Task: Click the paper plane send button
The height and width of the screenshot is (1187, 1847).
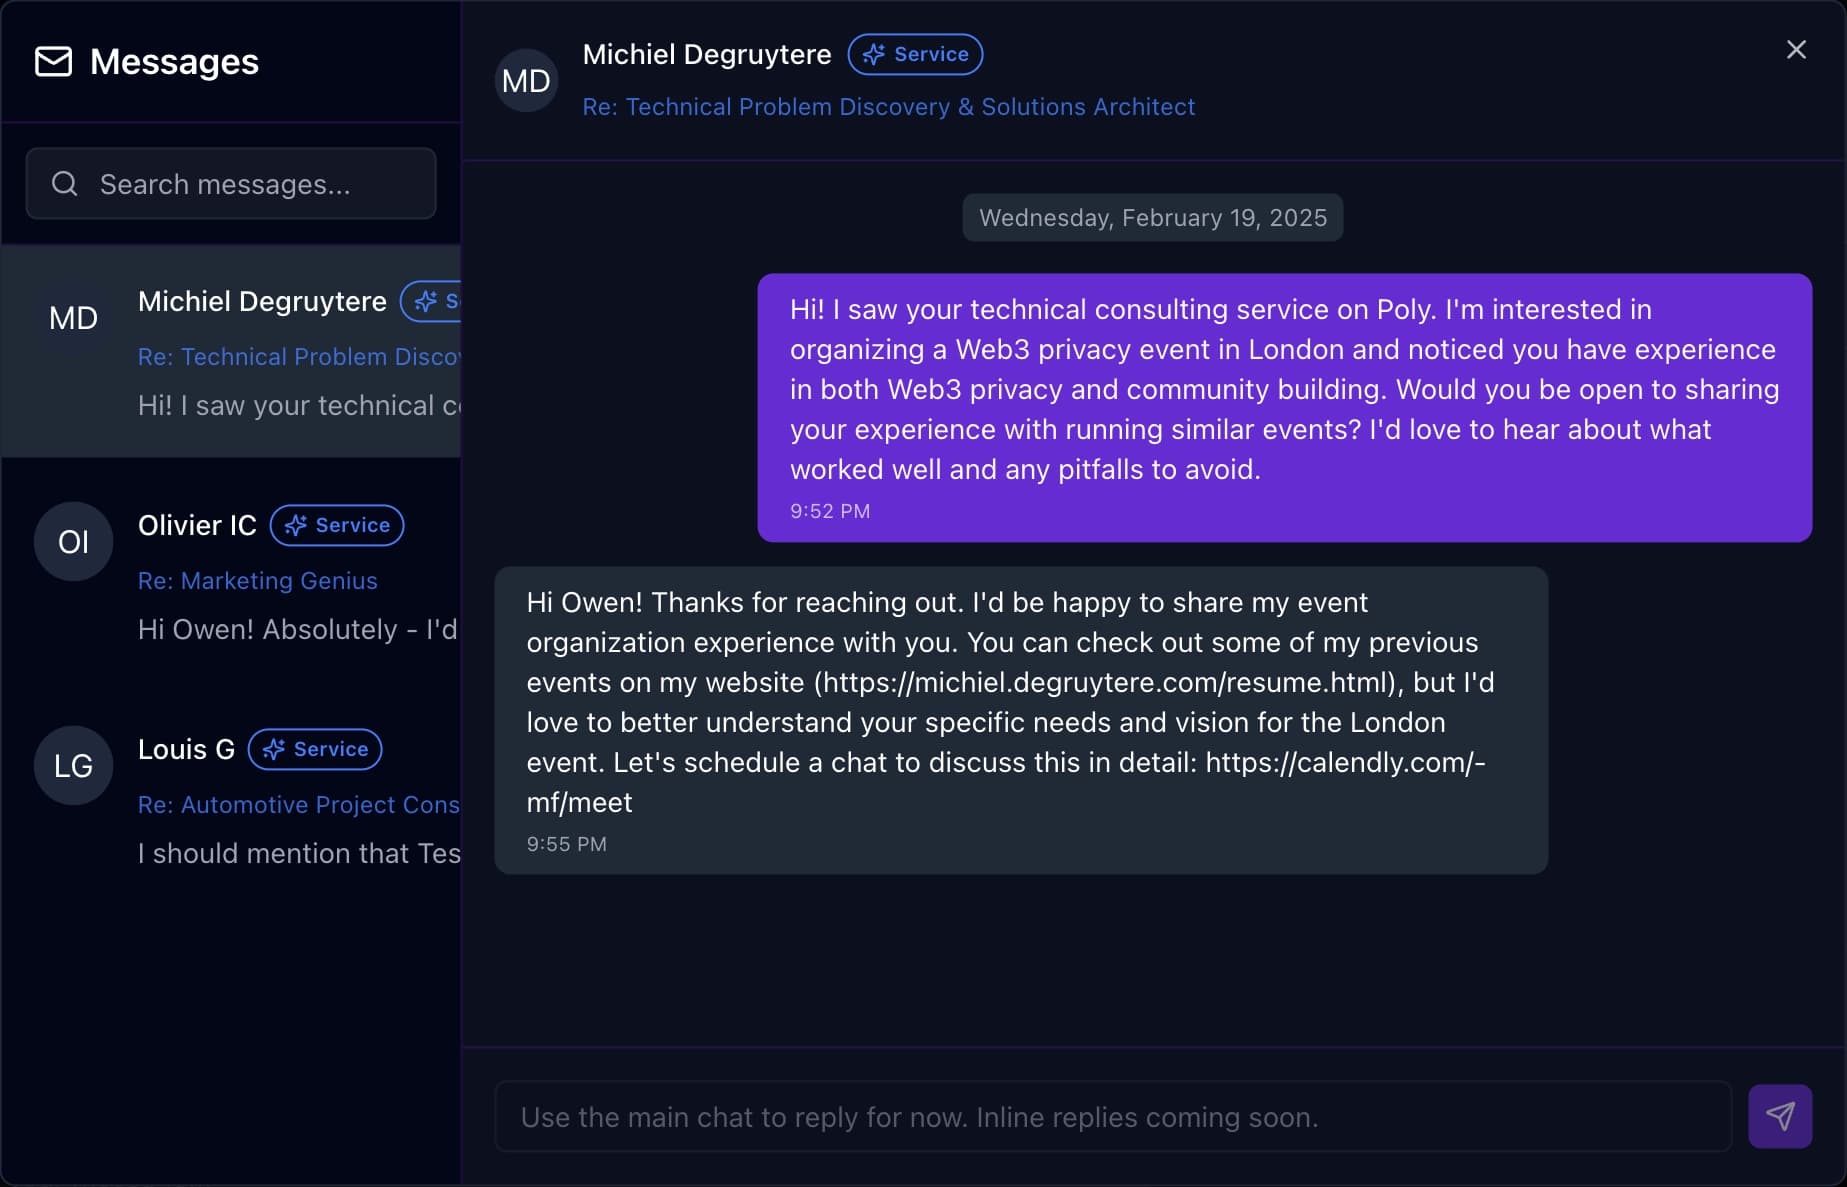Action: pos(1780,1116)
